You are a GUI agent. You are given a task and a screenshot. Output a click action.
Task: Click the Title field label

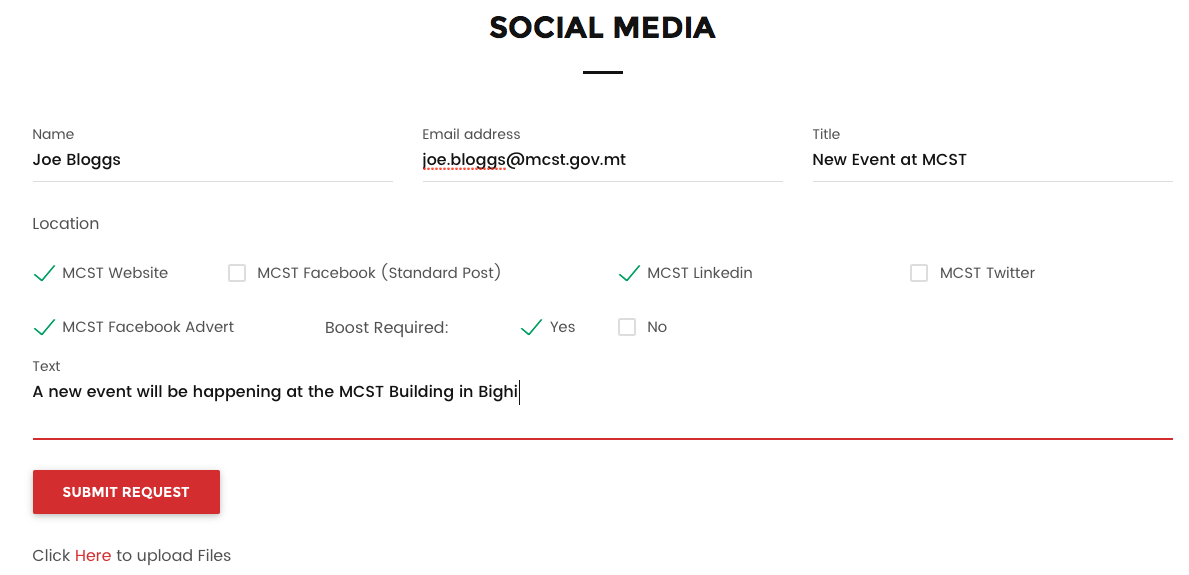coord(826,134)
